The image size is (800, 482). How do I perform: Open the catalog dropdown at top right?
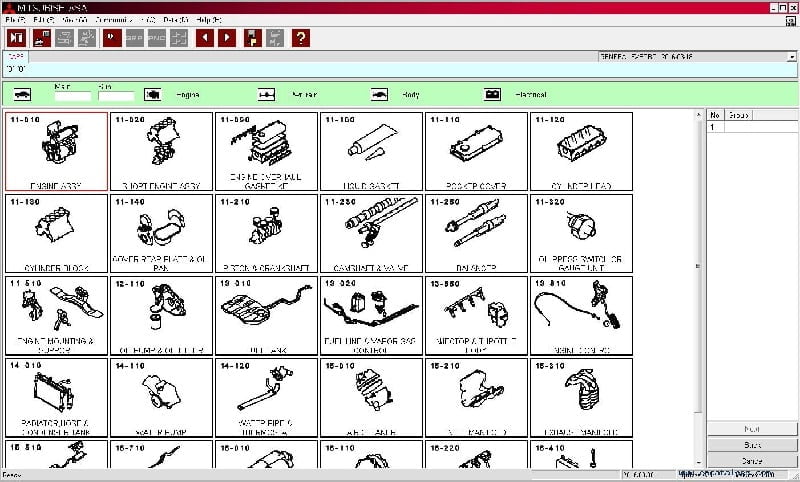[x=791, y=57]
